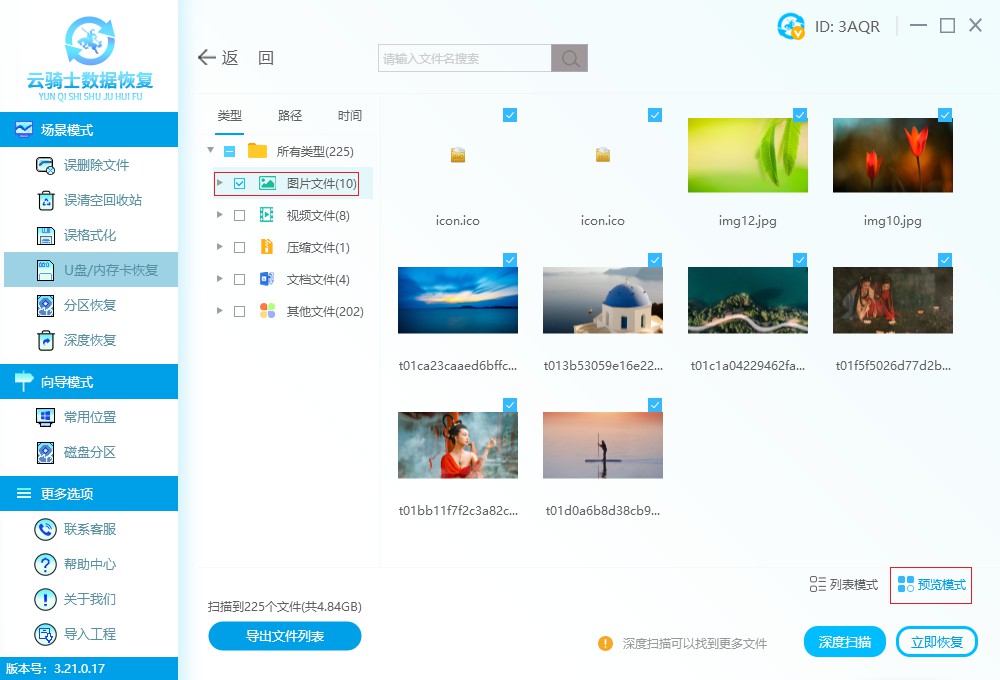Deselect the img12.jpg thumbnail checkbox
This screenshot has height=680, width=1000.
point(799,115)
